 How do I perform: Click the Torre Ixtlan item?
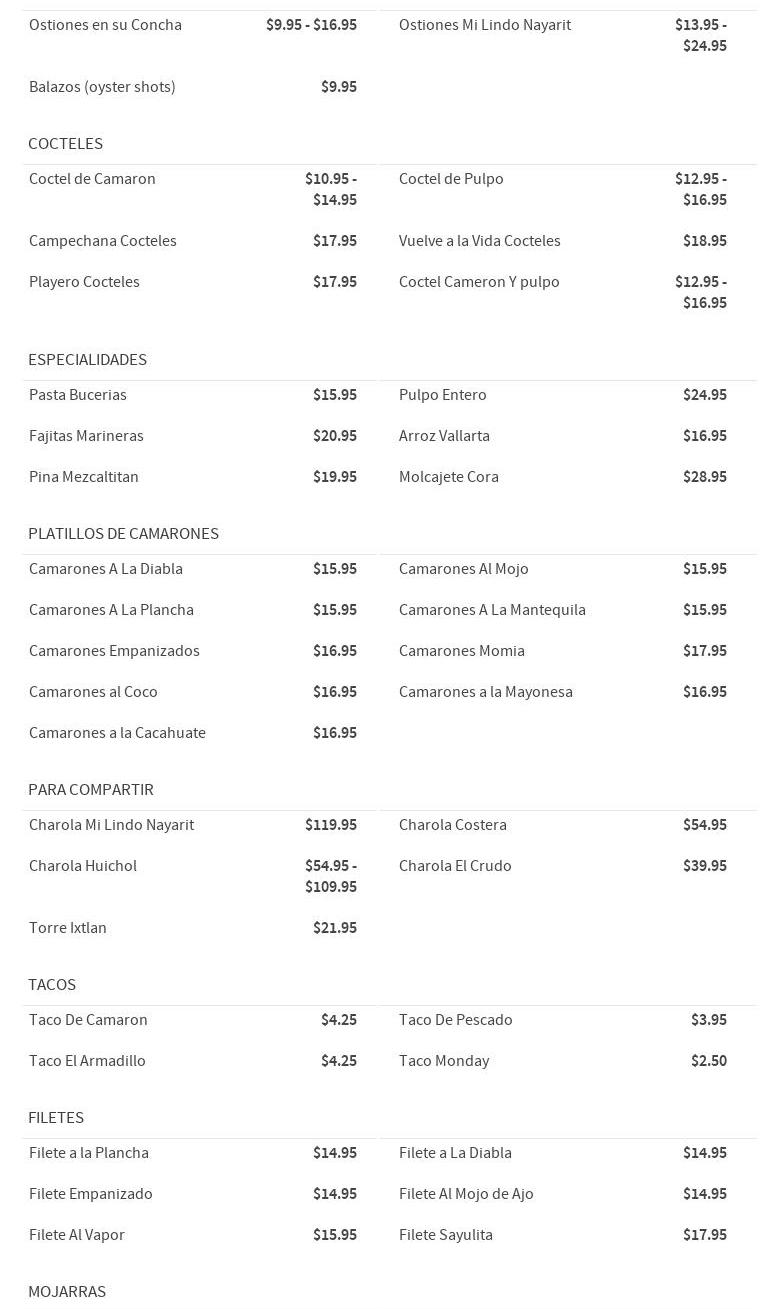tap(68, 928)
